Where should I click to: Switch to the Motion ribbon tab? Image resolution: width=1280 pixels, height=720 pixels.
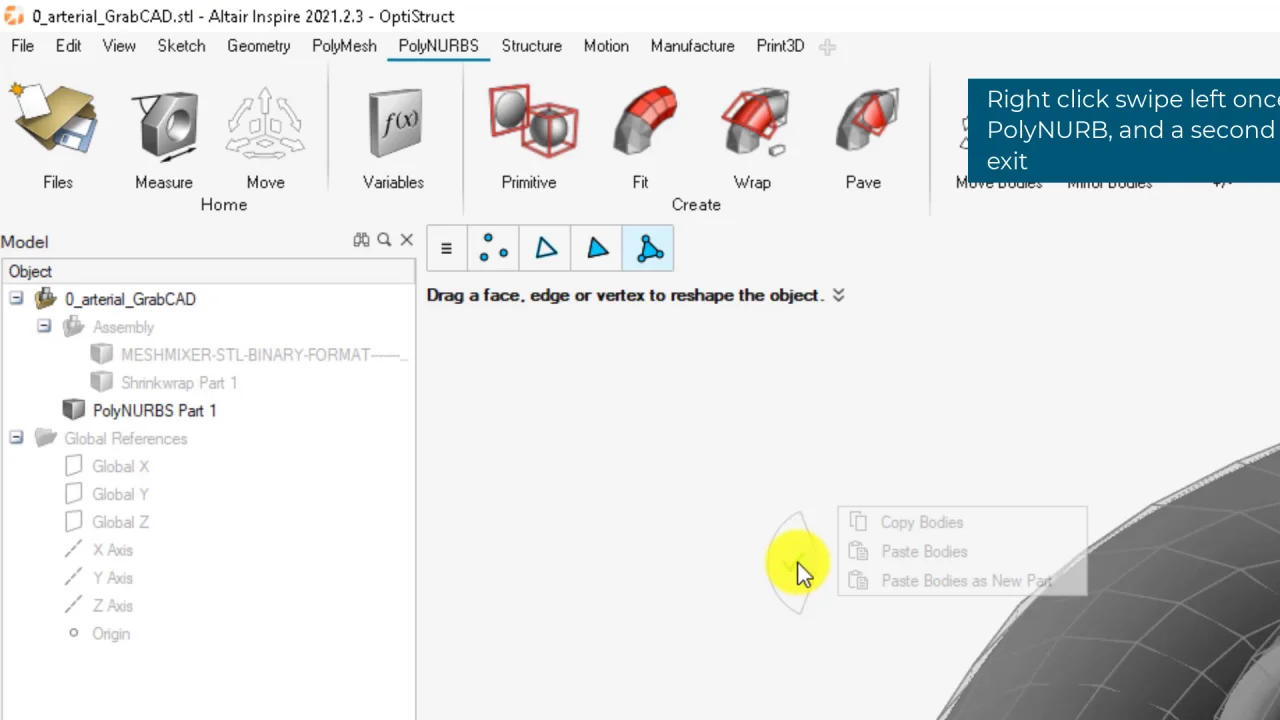tap(606, 46)
